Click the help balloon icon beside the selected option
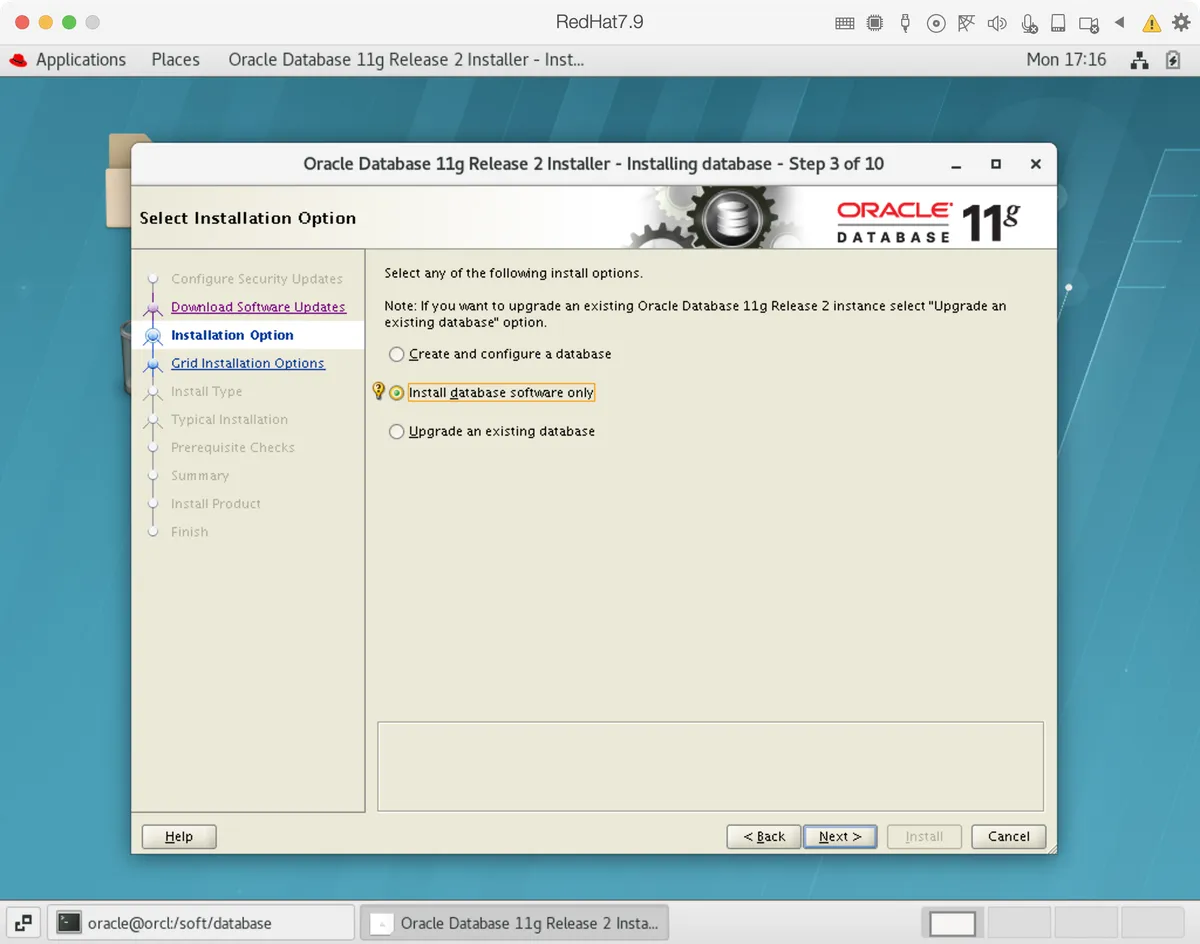The width and height of the screenshot is (1200, 944). tap(377, 391)
